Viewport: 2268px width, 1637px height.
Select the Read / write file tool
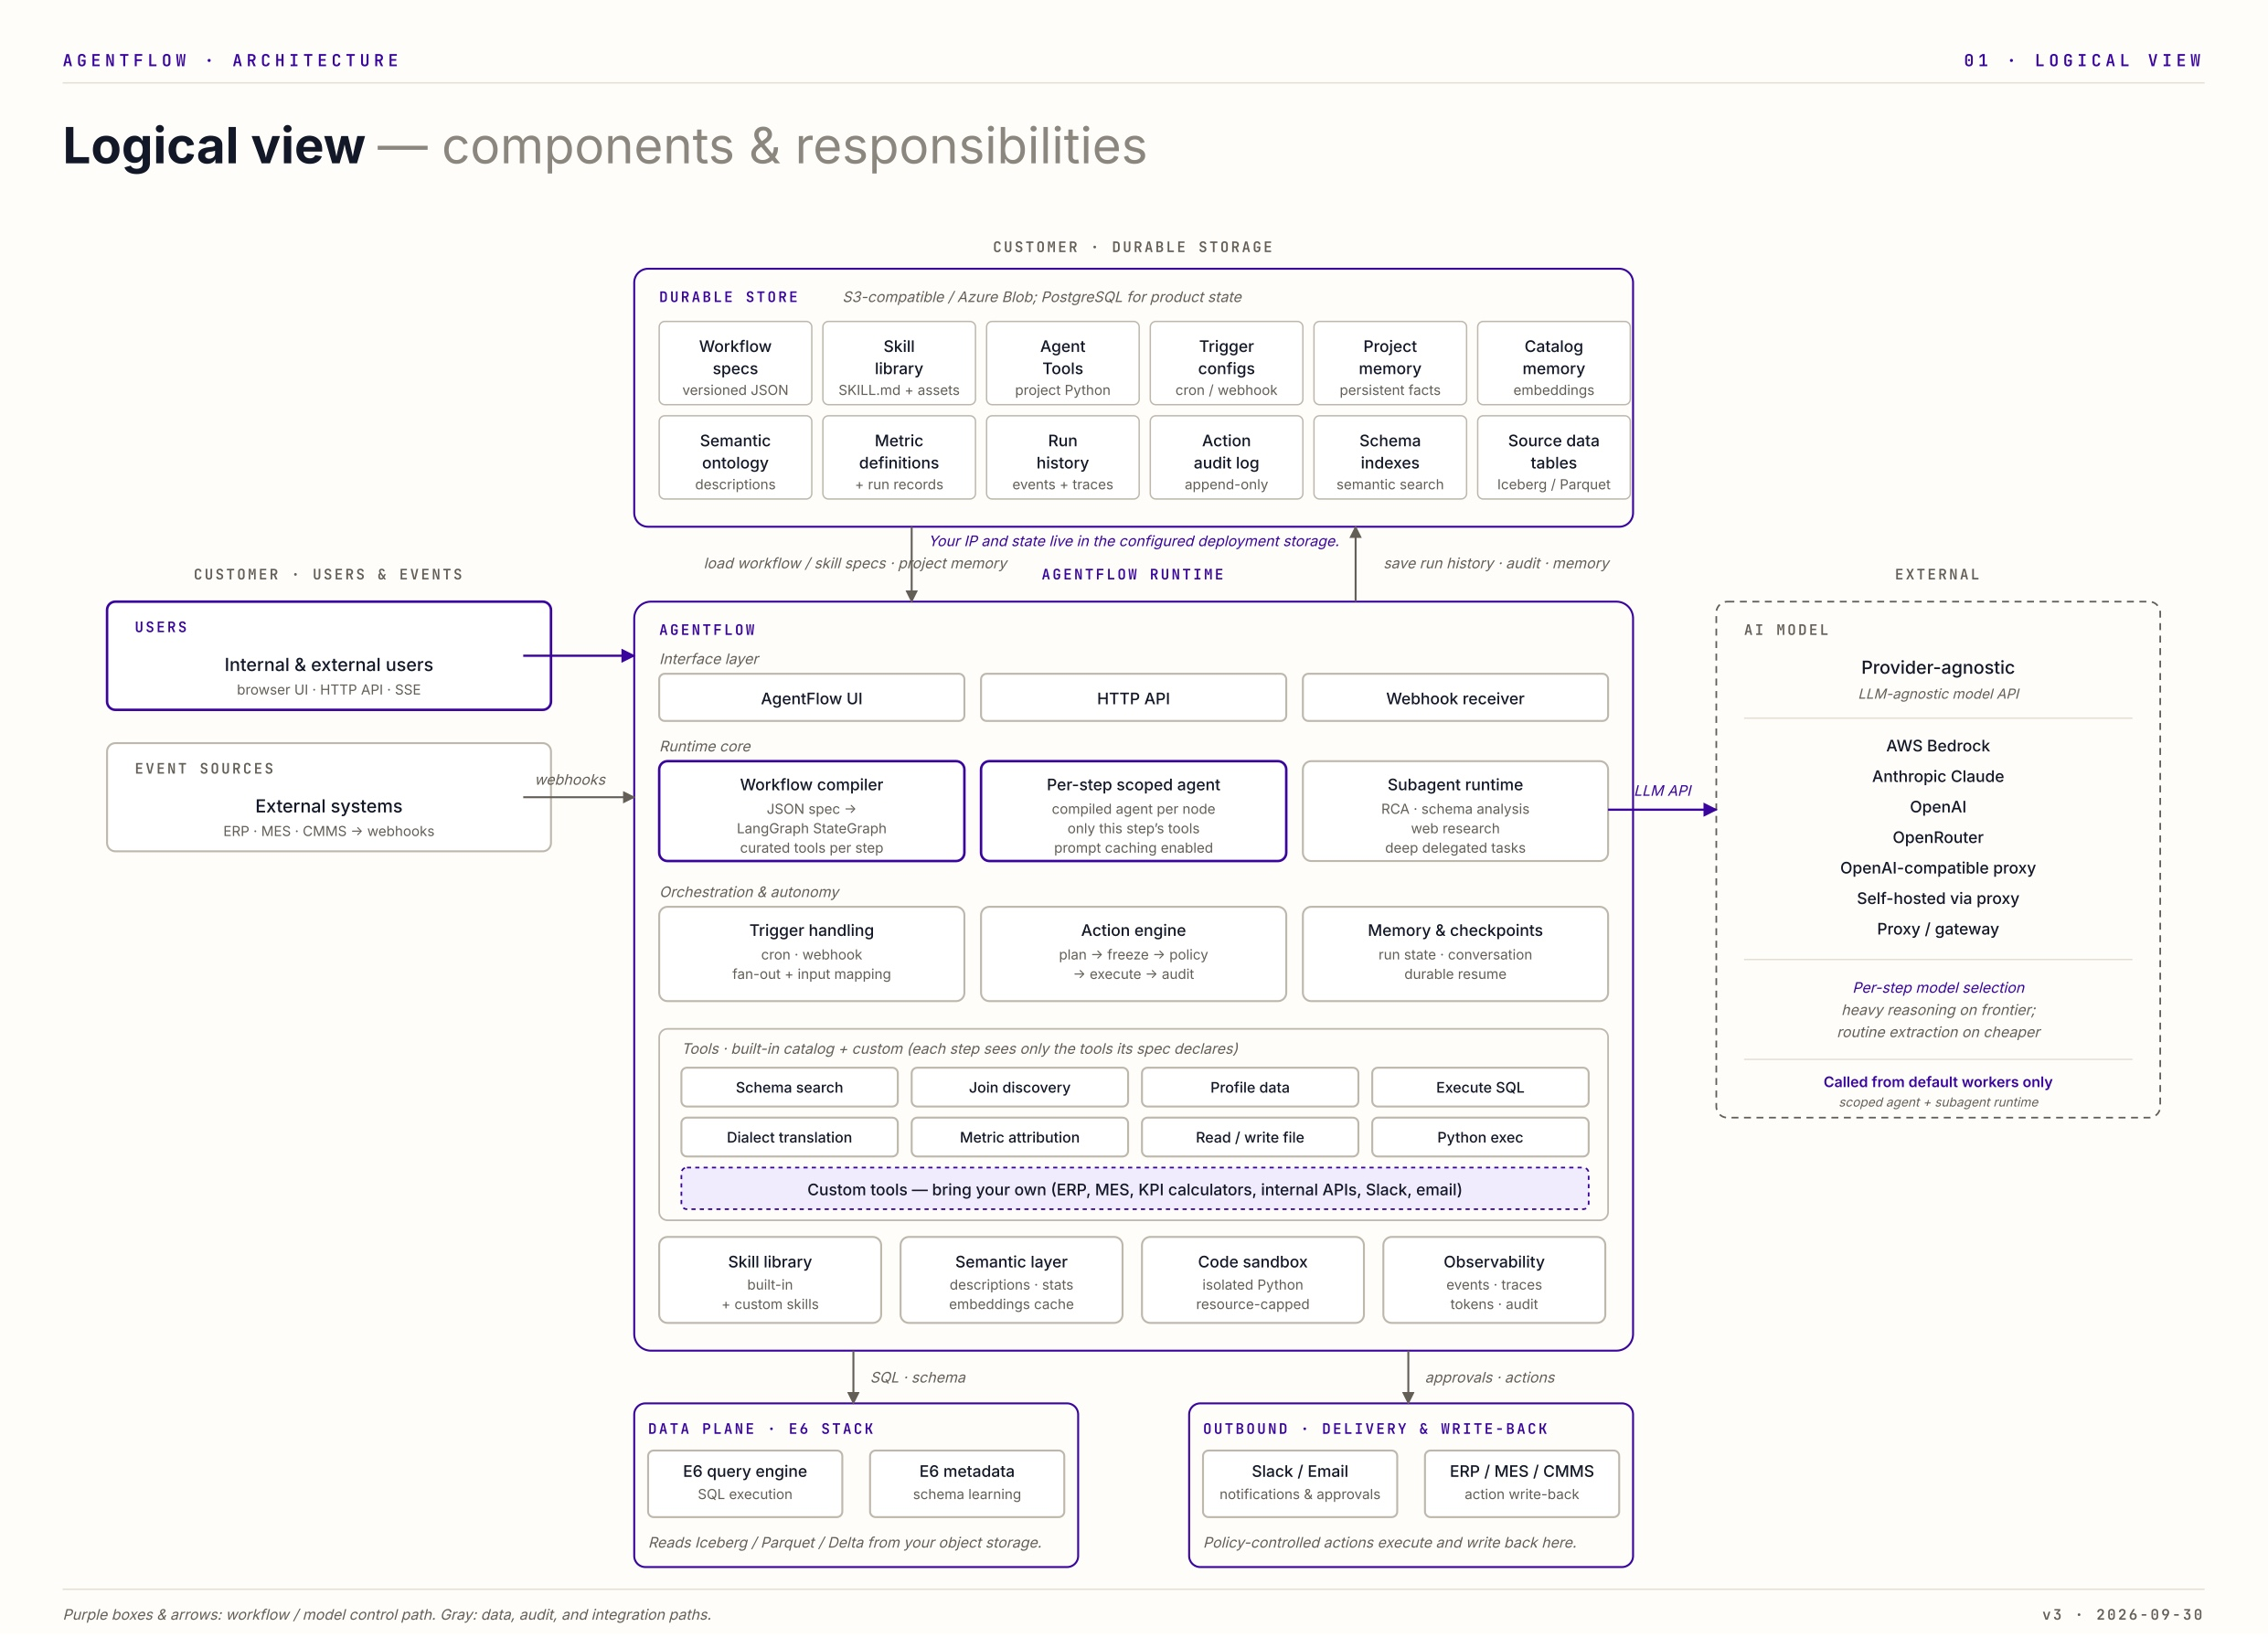tap(1249, 1137)
